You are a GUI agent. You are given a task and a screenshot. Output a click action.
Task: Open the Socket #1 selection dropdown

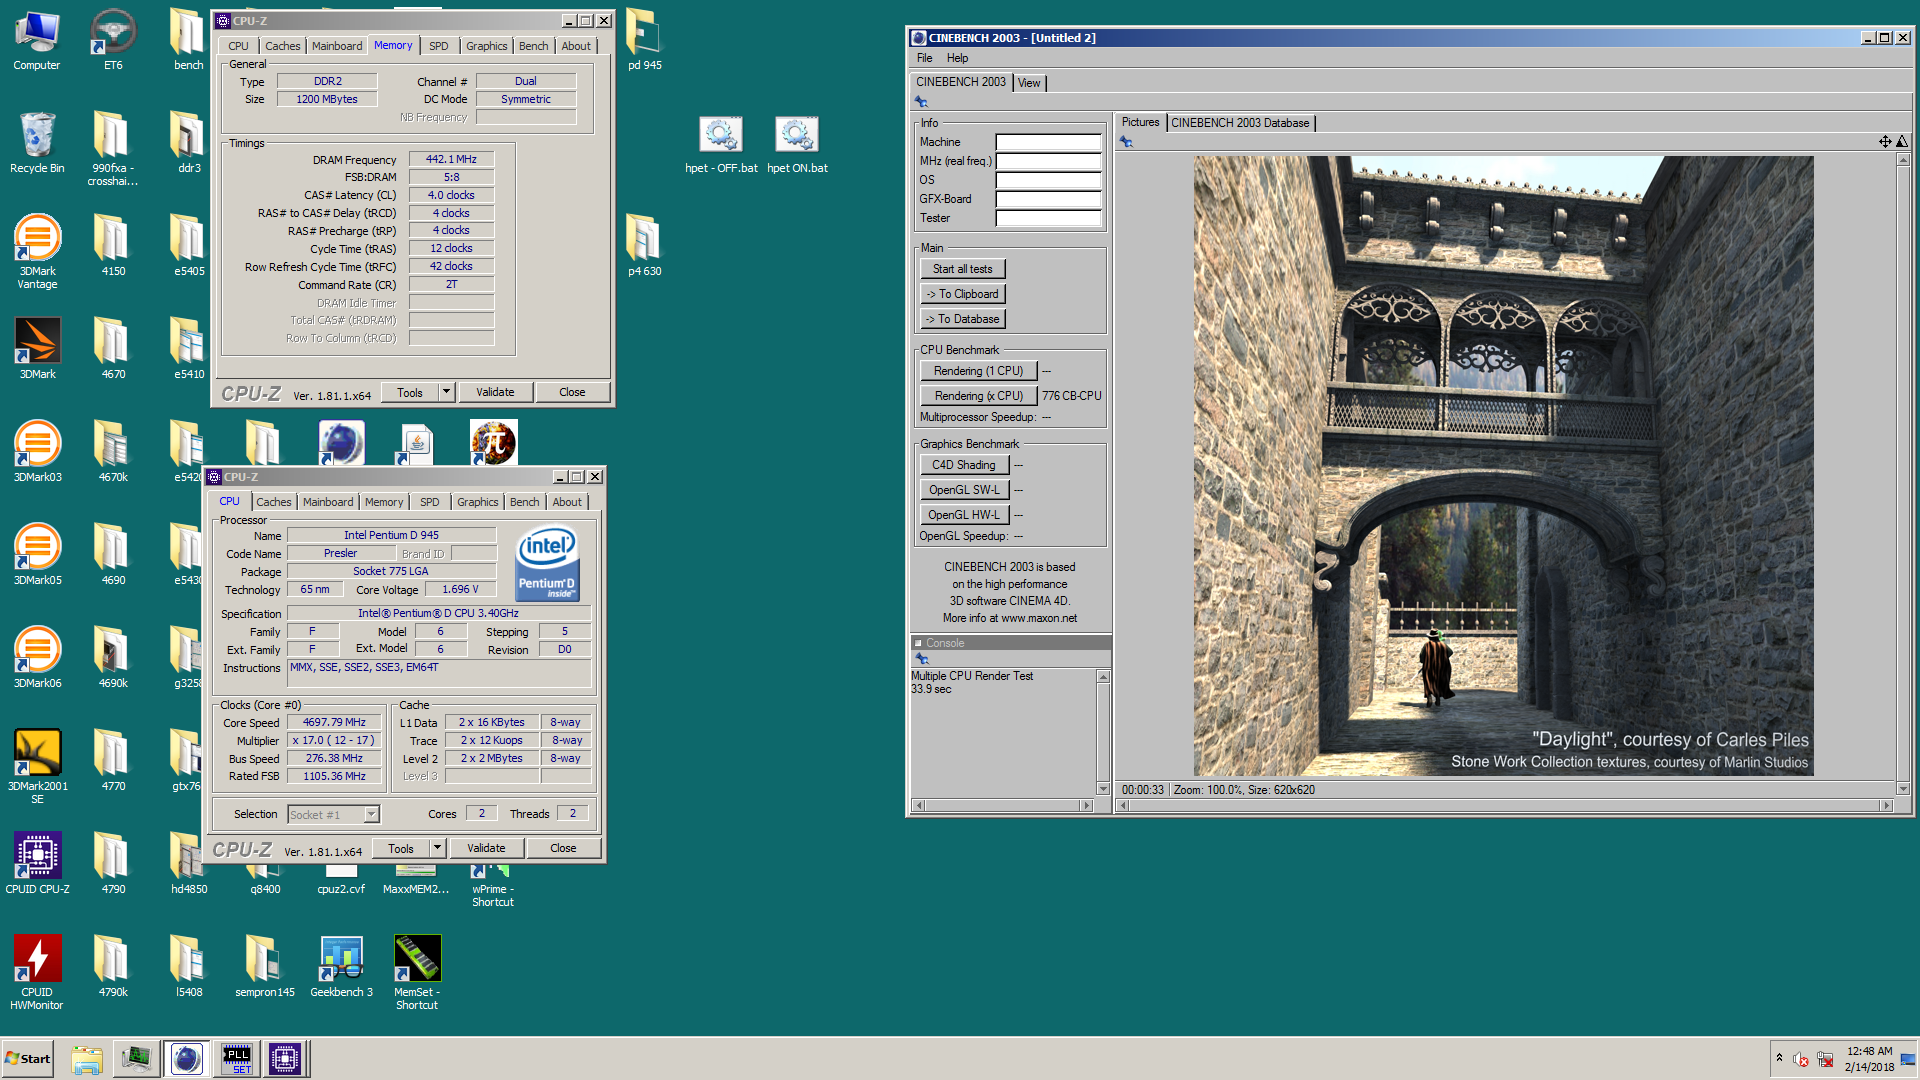(x=333, y=814)
